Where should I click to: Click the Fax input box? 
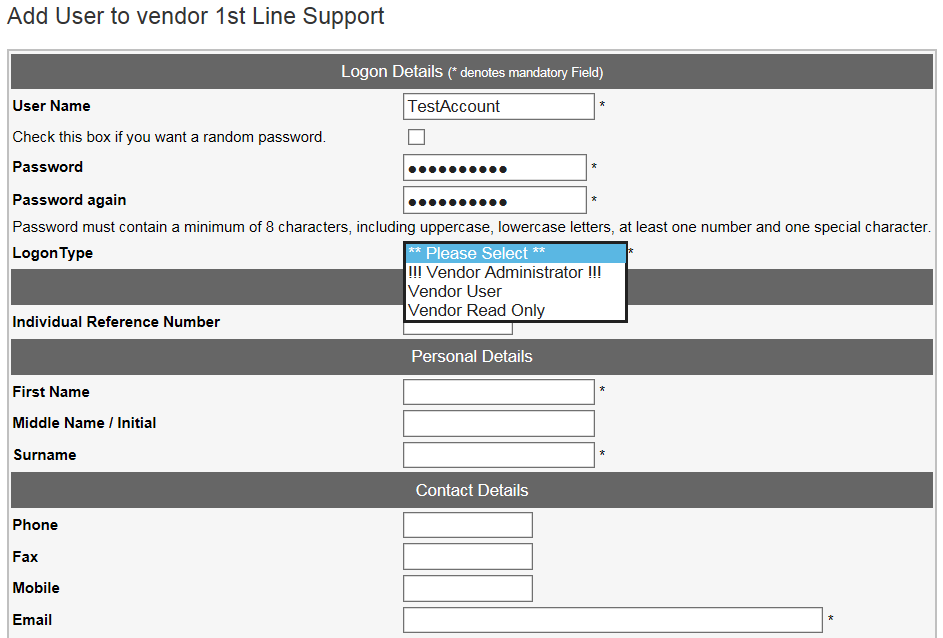click(x=467, y=556)
